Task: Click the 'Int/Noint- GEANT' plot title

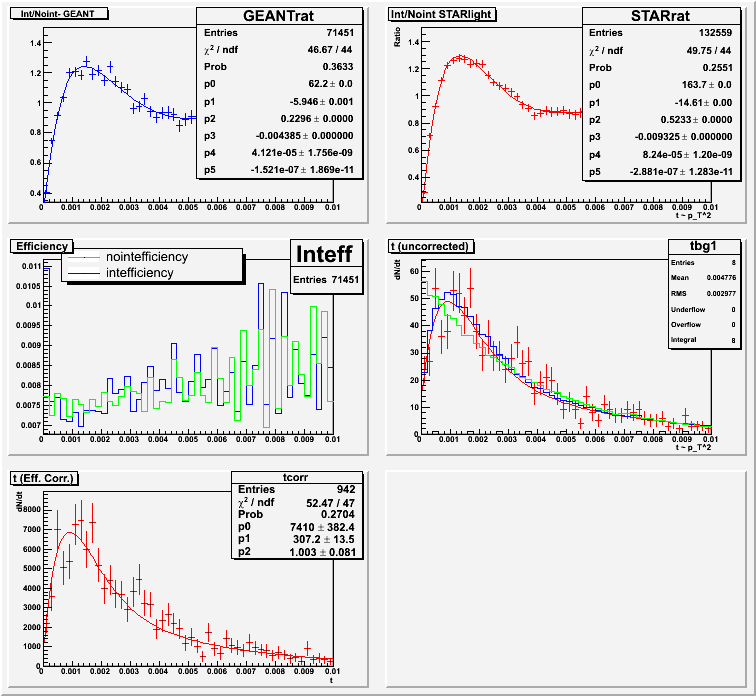Action: tap(50, 14)
